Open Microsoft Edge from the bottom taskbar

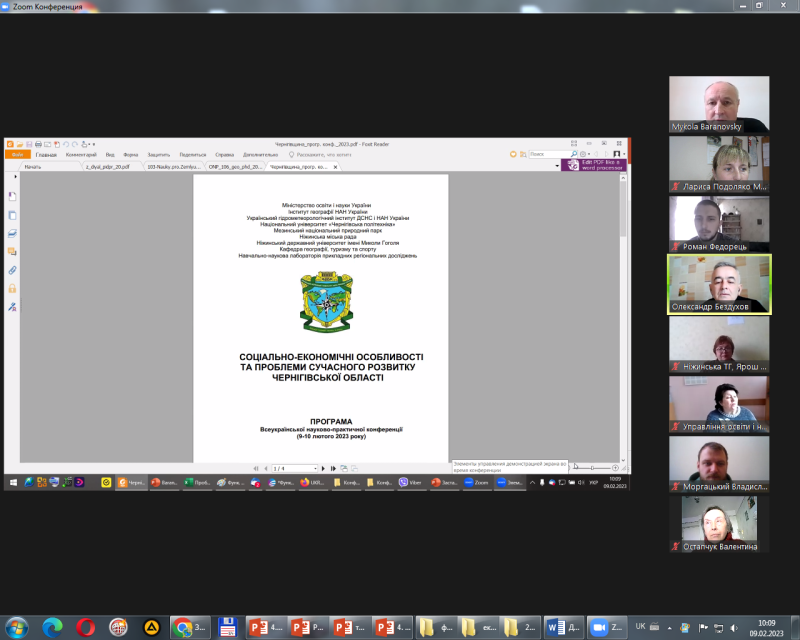(x=51, y=626)
